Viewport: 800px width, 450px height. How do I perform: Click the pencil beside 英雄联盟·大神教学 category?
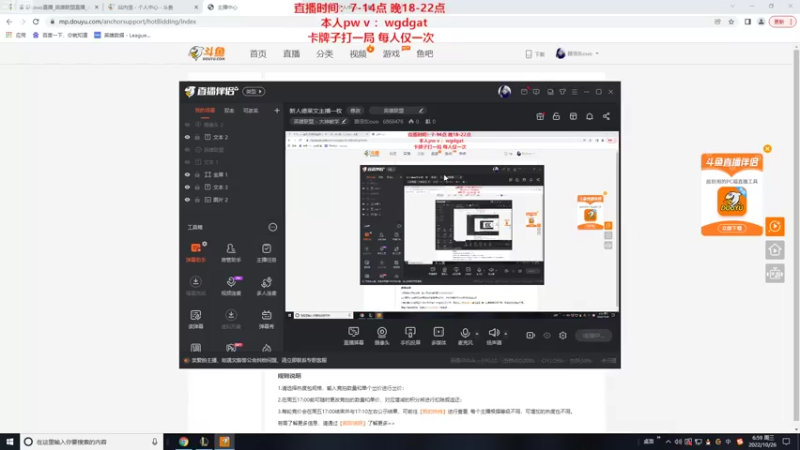344,121
